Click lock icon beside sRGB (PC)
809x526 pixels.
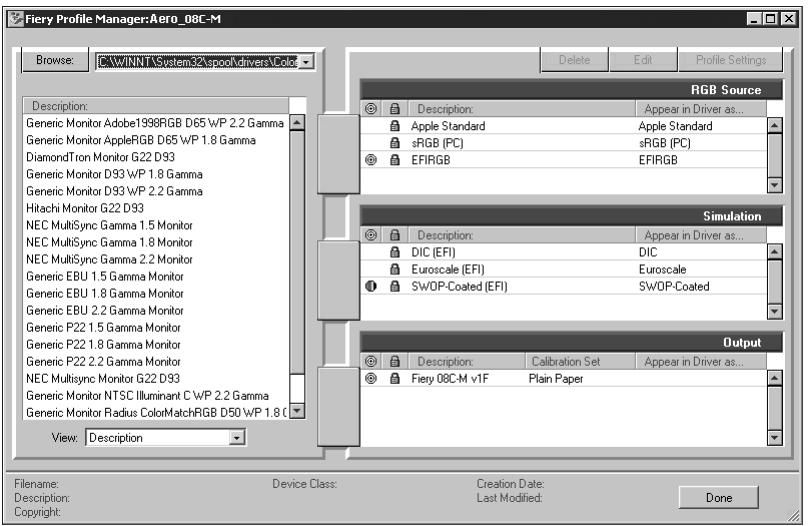coord(395,143)
